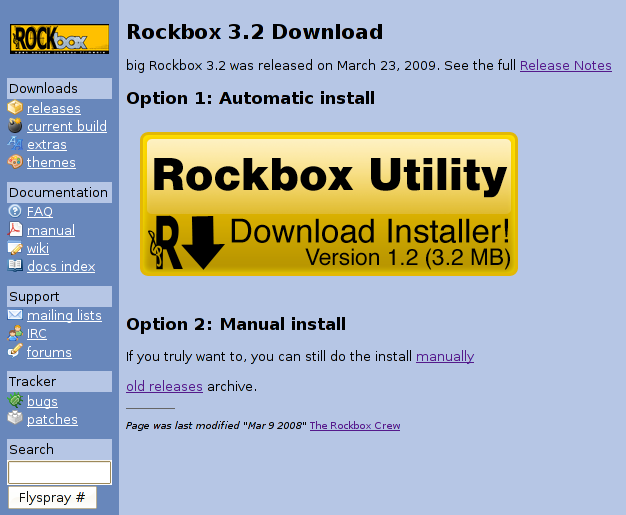Screen dimensions: 626x515
Task: Open the full Release Notes link
Action: 566,65
